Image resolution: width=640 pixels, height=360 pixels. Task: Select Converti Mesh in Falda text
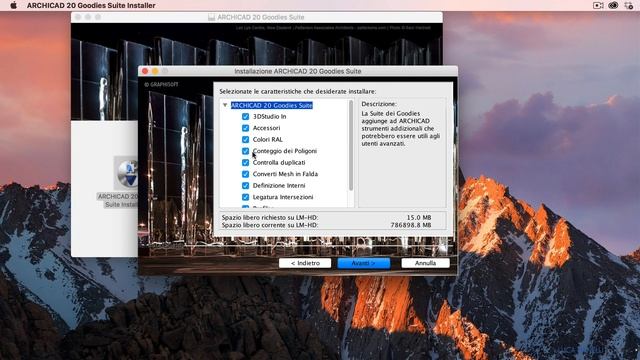click(x=285, y=174)
